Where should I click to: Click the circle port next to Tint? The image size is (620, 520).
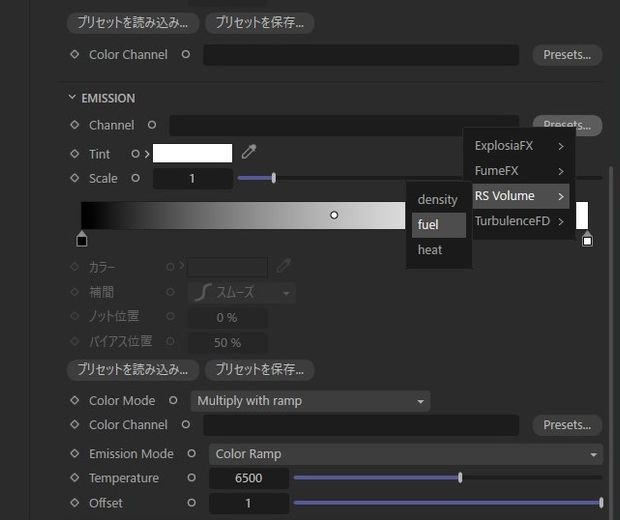click(135, 153)
